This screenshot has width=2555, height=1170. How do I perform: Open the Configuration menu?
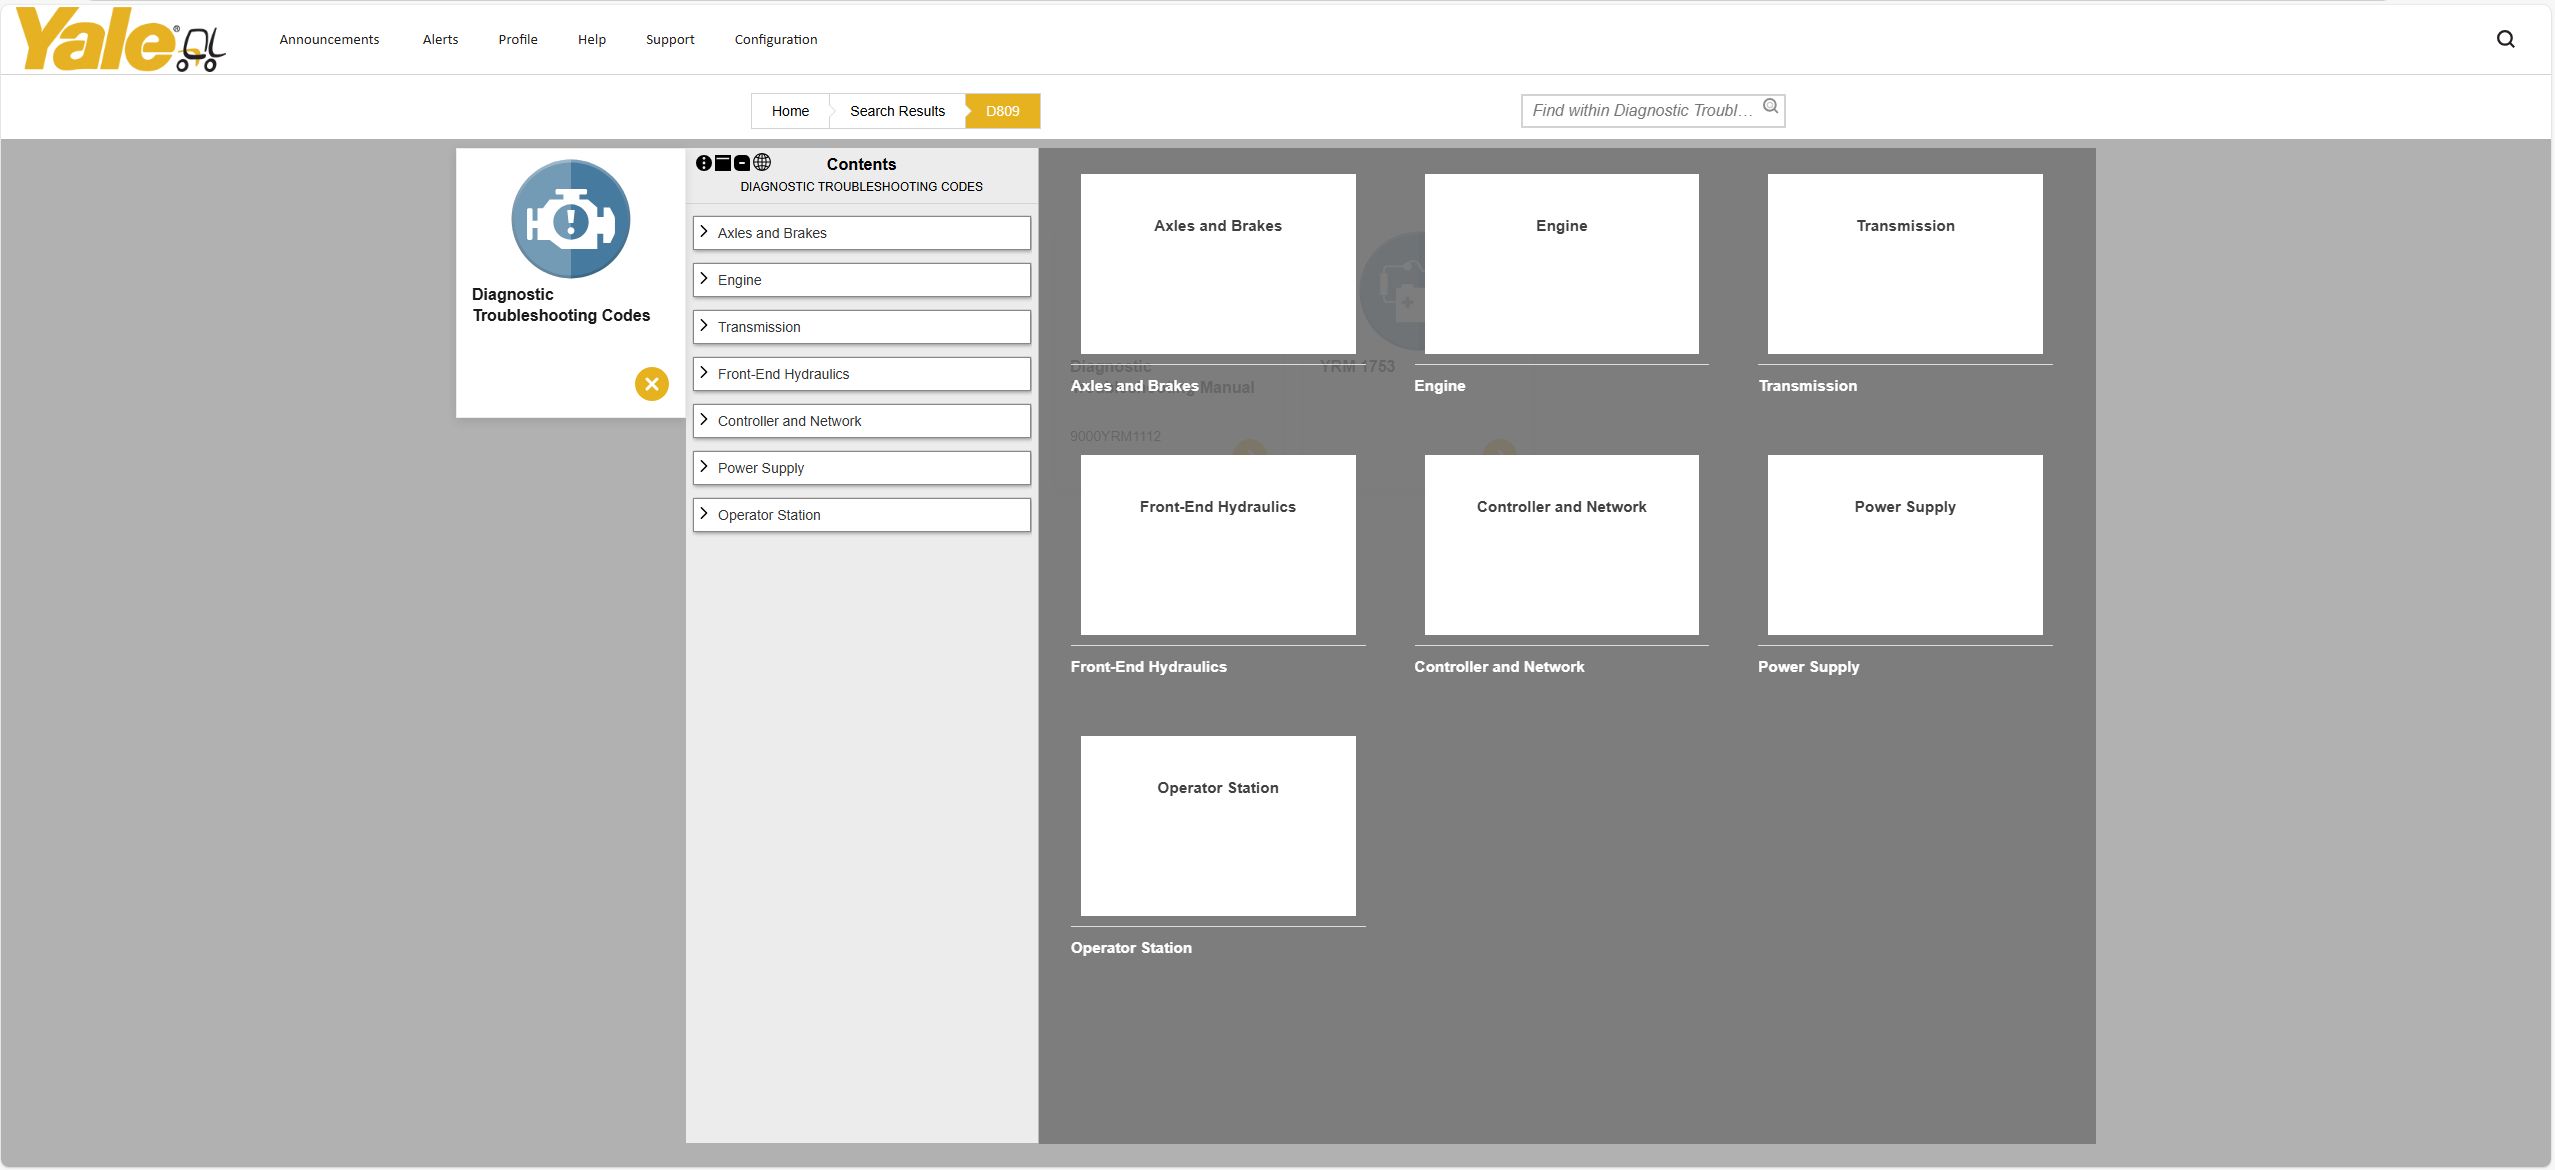click(775, 40)
